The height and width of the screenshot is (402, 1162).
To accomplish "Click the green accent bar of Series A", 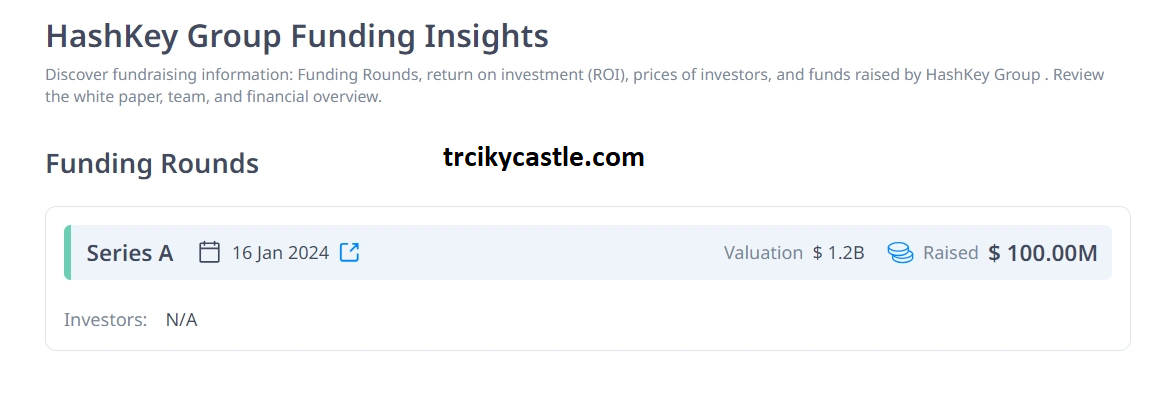I will [x=67, y=252].
